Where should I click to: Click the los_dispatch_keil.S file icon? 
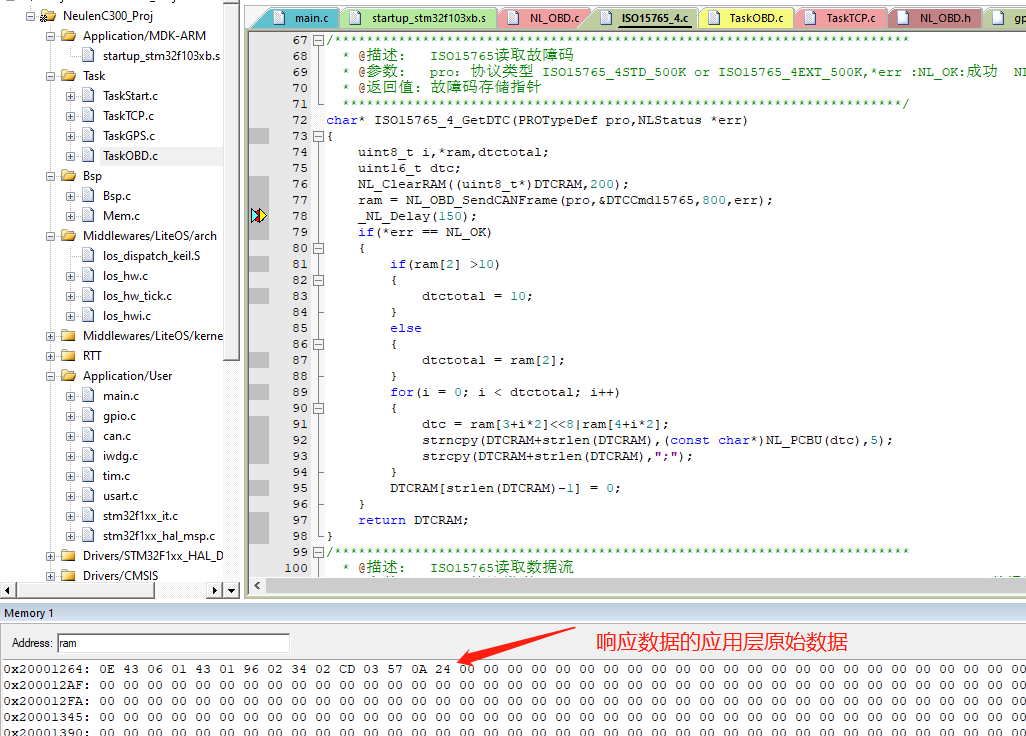(88, 256)
